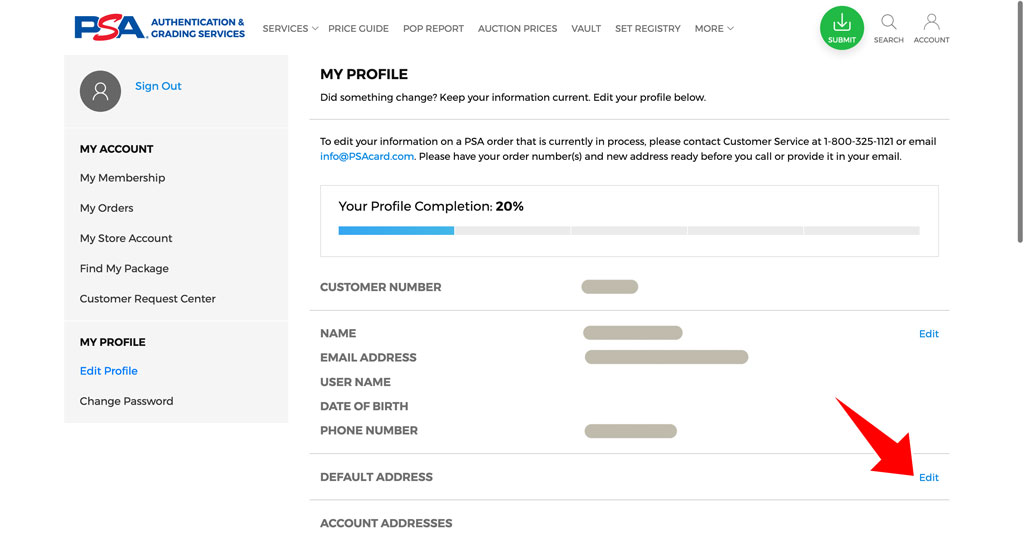1024x542 pixels.
Task: Click the PSA logo in the header
Action: click(159, 28)
